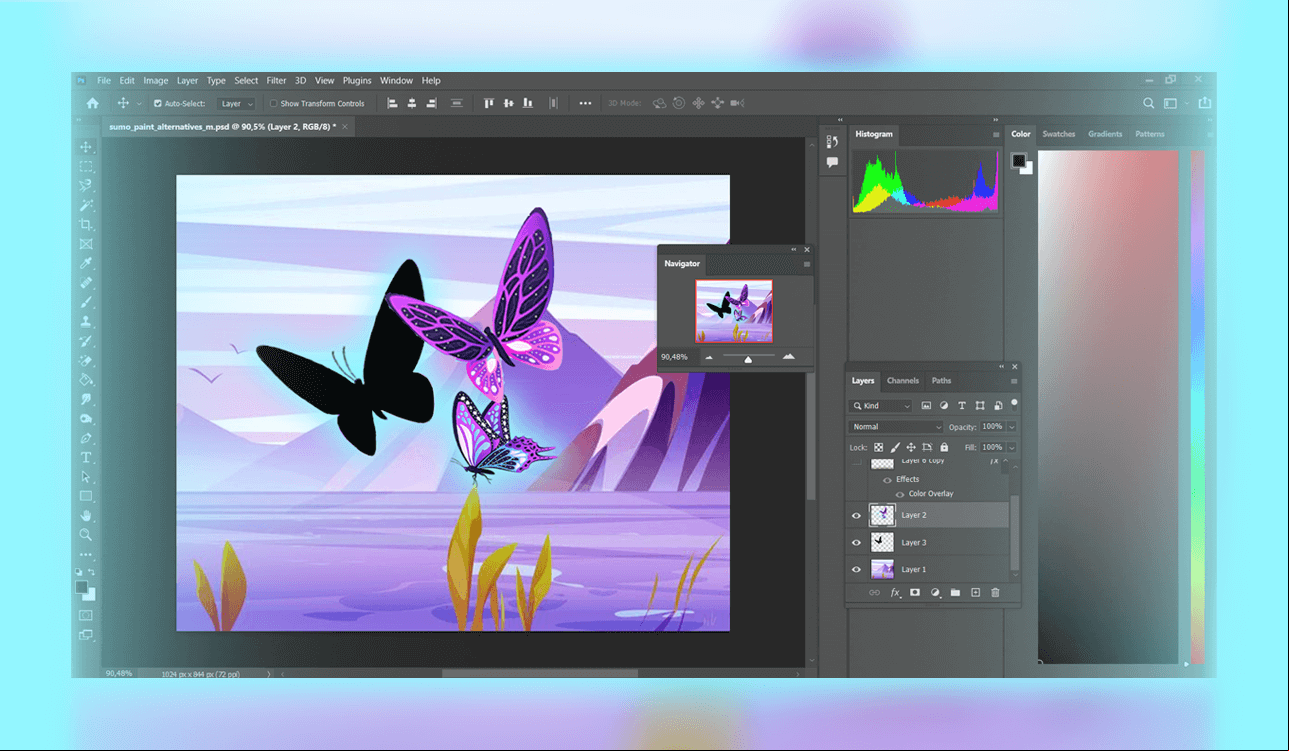Open the Kind filter dropdown in Layers

coord(881,406)
